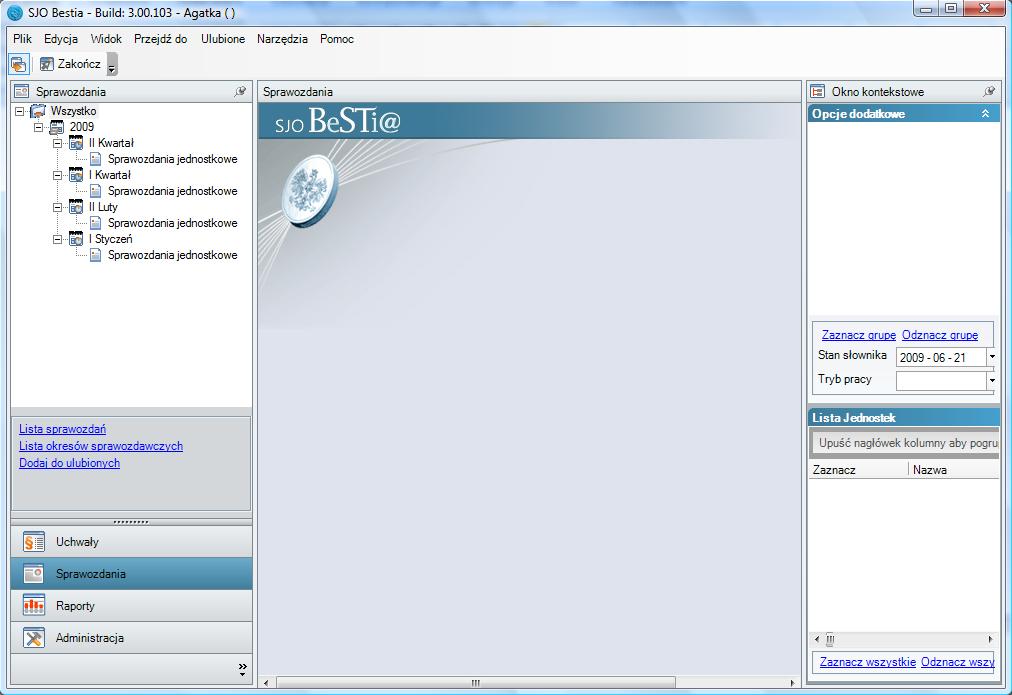Select Sprawozdania jednostkowe under II Kwartał
The width and height of the screenshot is (1012, 695).
[172, 159]
